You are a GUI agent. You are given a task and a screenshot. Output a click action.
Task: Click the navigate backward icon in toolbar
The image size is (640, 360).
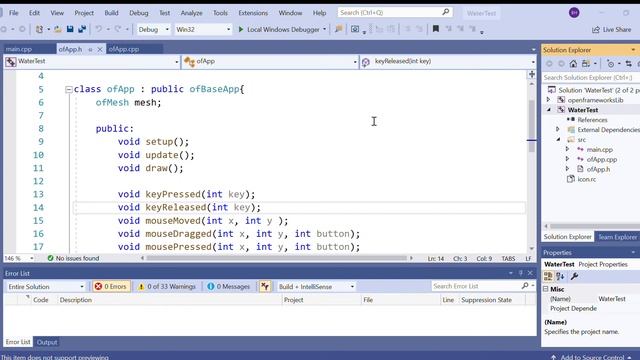pos(3,29)
